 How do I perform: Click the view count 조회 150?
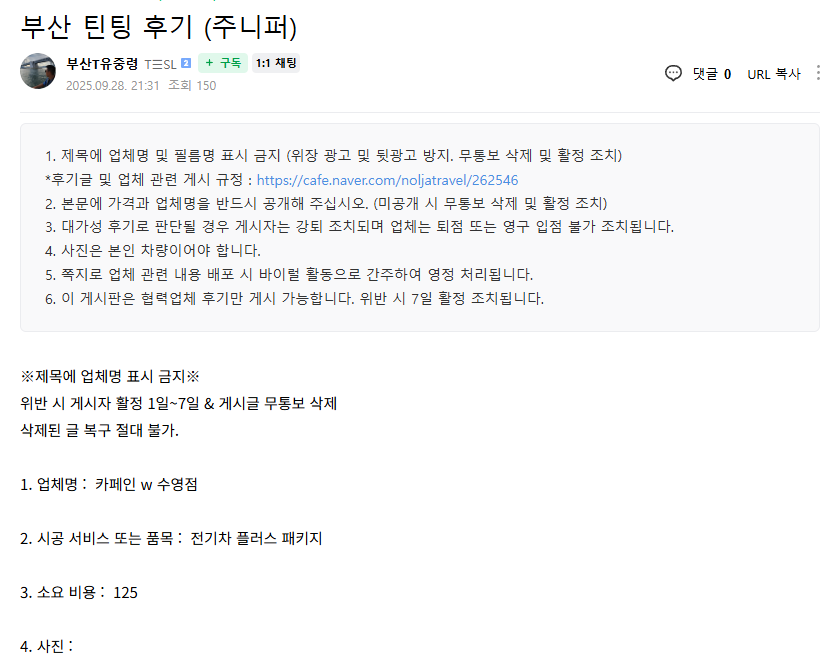192,86
